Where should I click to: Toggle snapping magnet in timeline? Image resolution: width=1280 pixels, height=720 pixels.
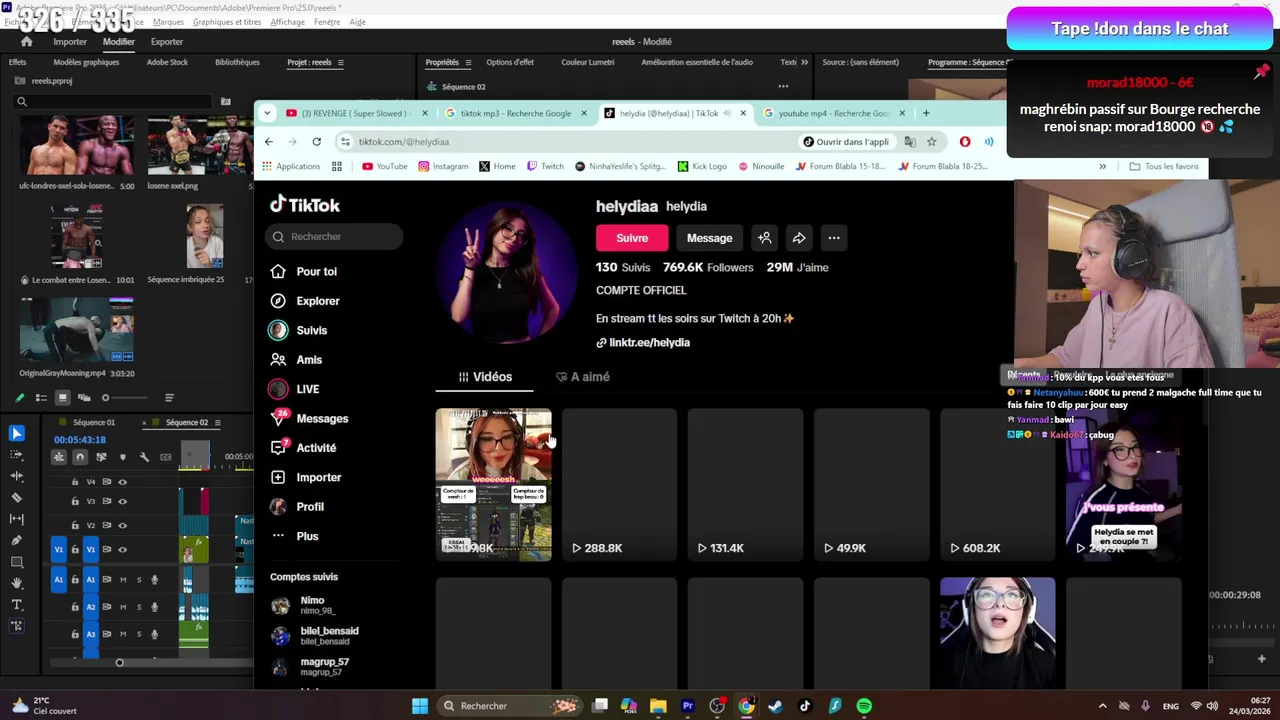click(80, 457)
